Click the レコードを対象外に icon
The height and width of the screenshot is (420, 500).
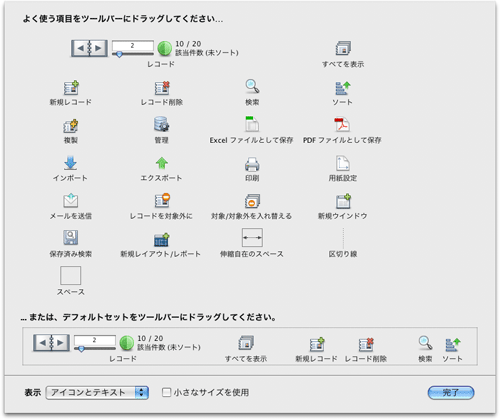pos(162,200)
